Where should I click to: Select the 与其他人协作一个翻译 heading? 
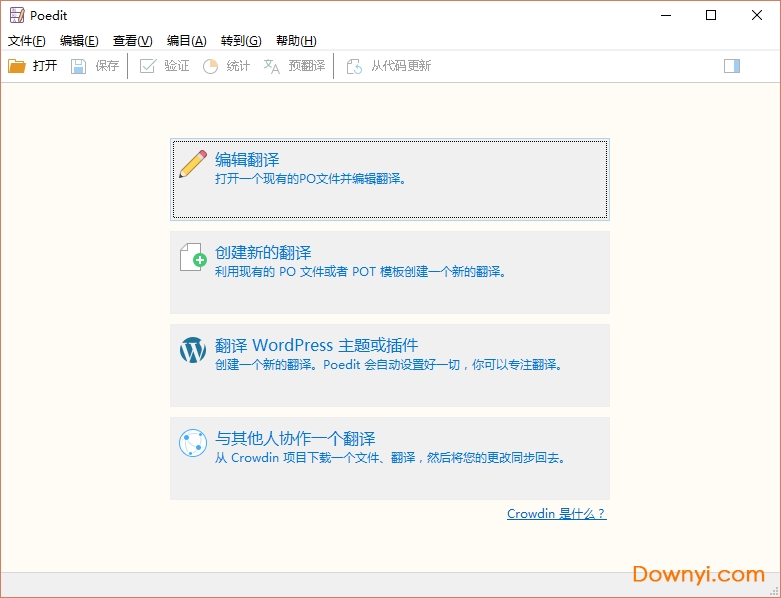coord(295,439)
